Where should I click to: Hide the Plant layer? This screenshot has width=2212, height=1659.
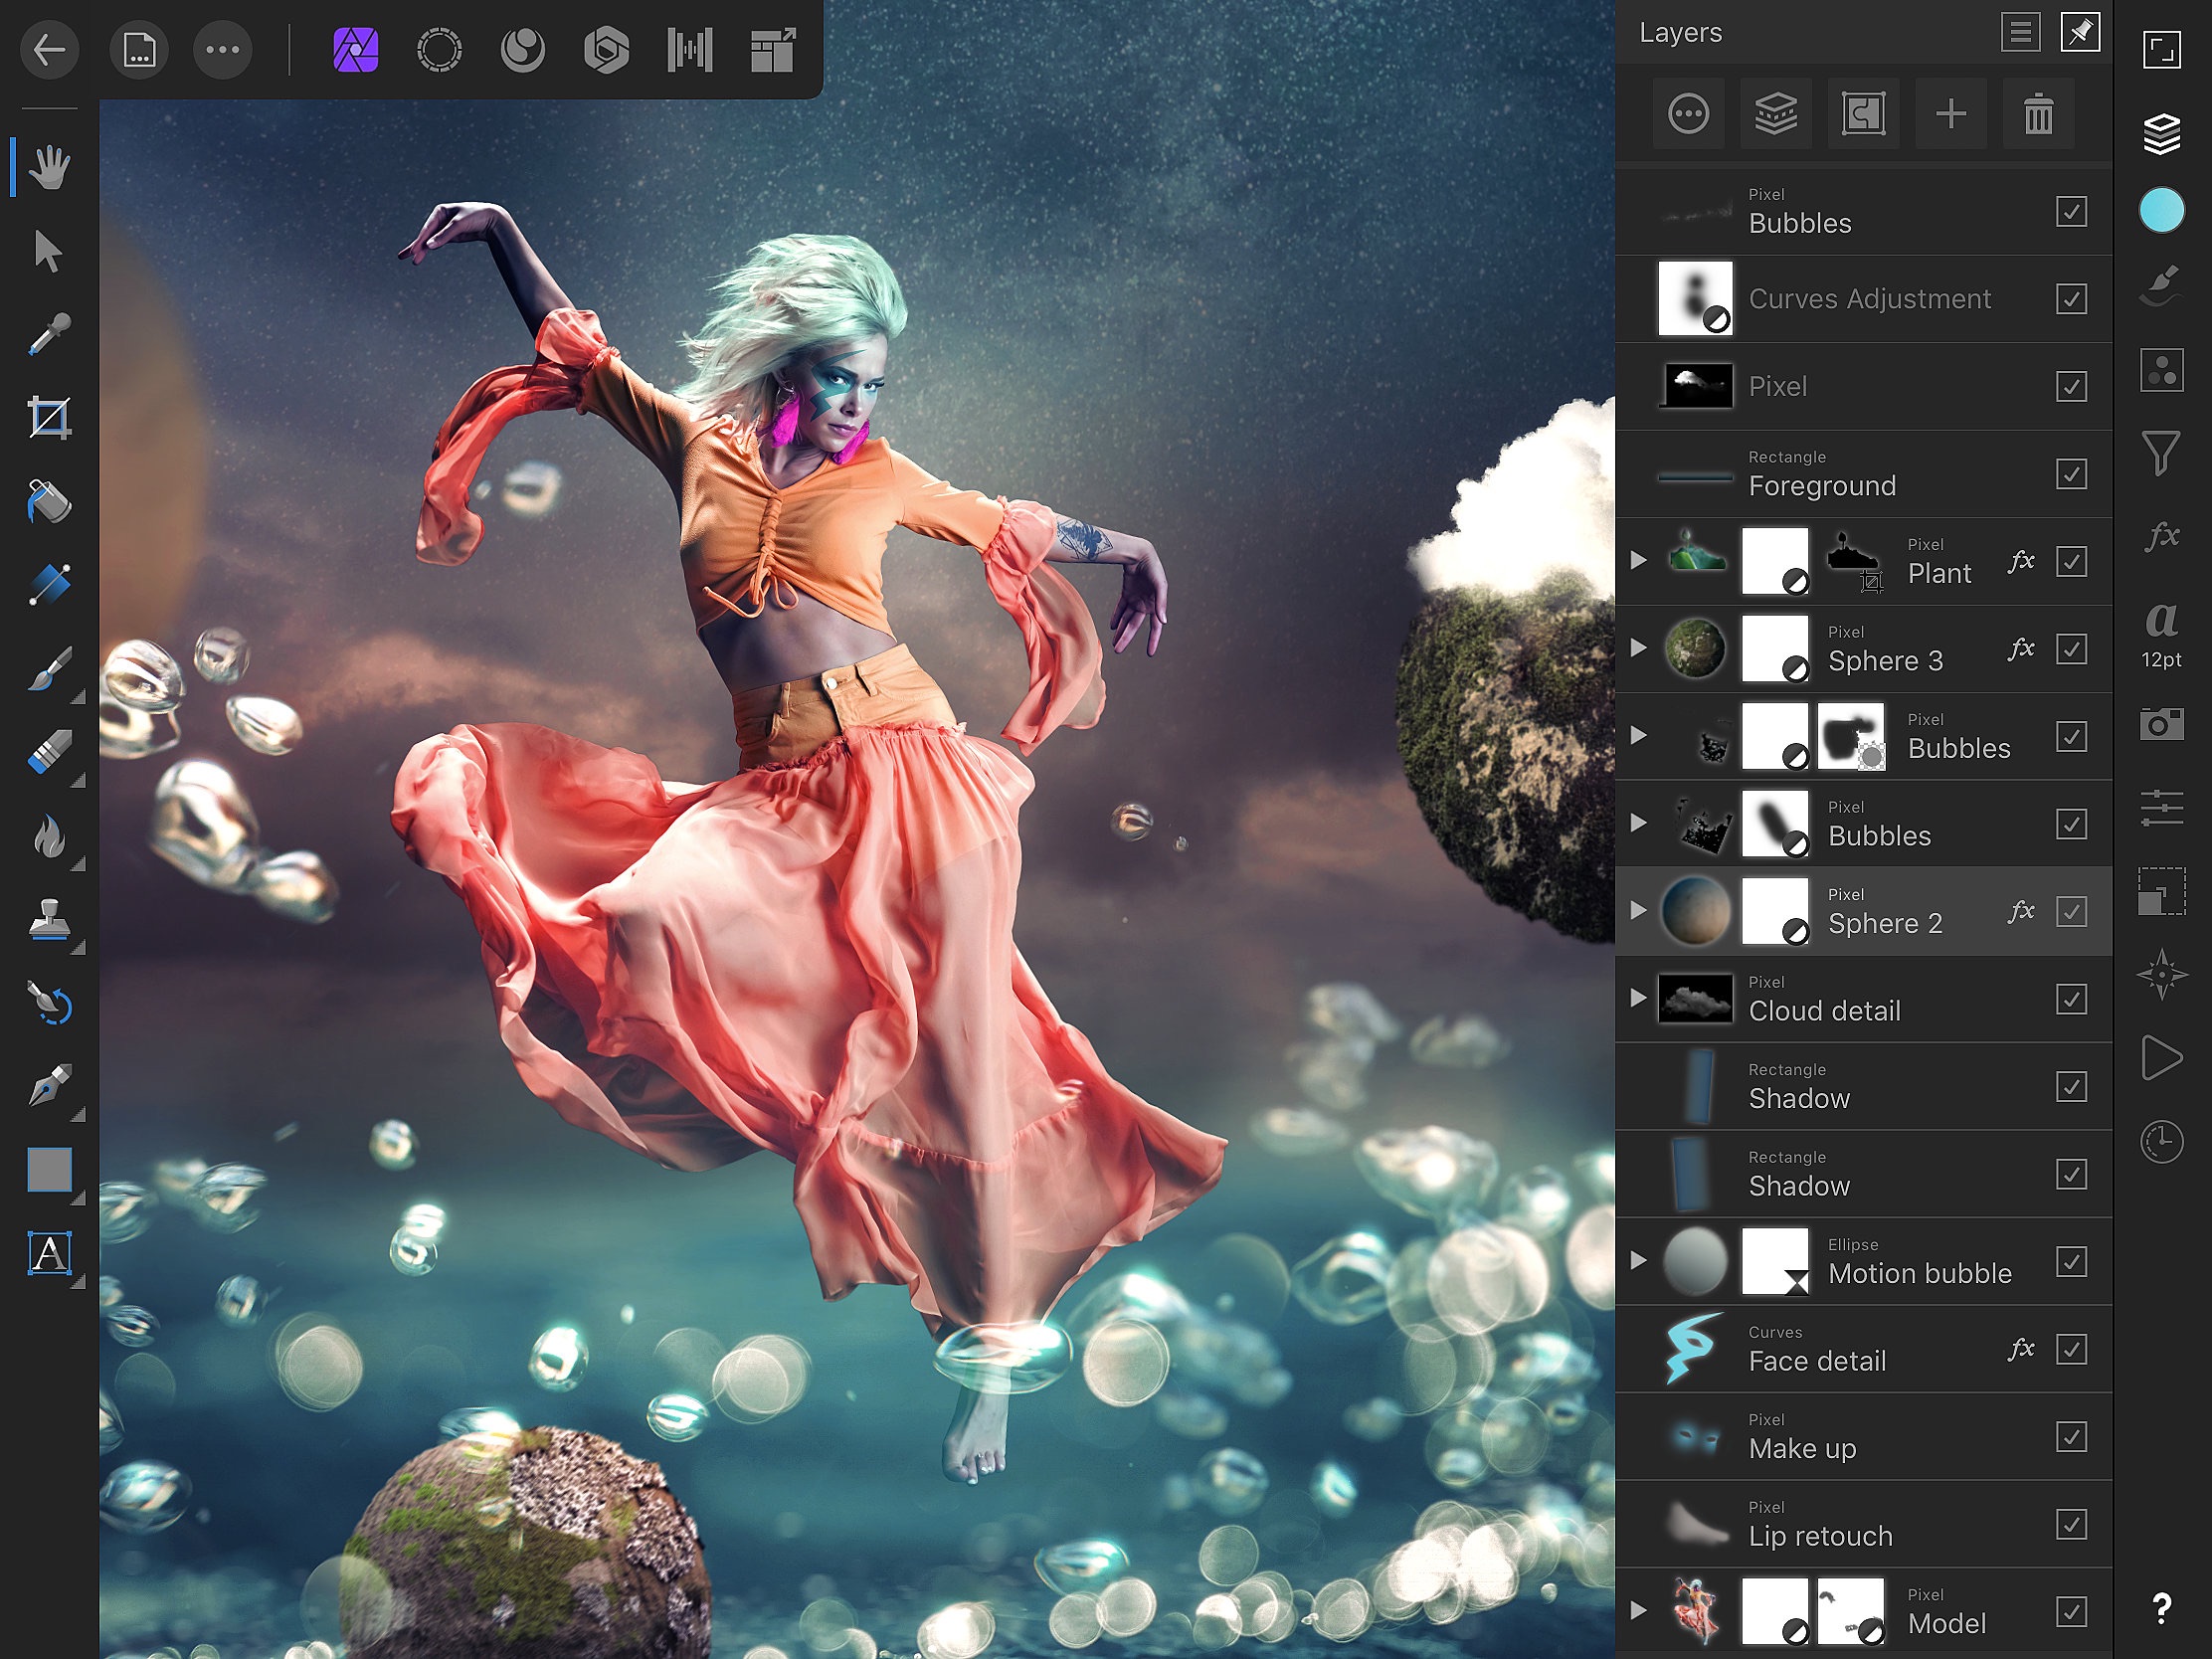(x=2071, y=562)
